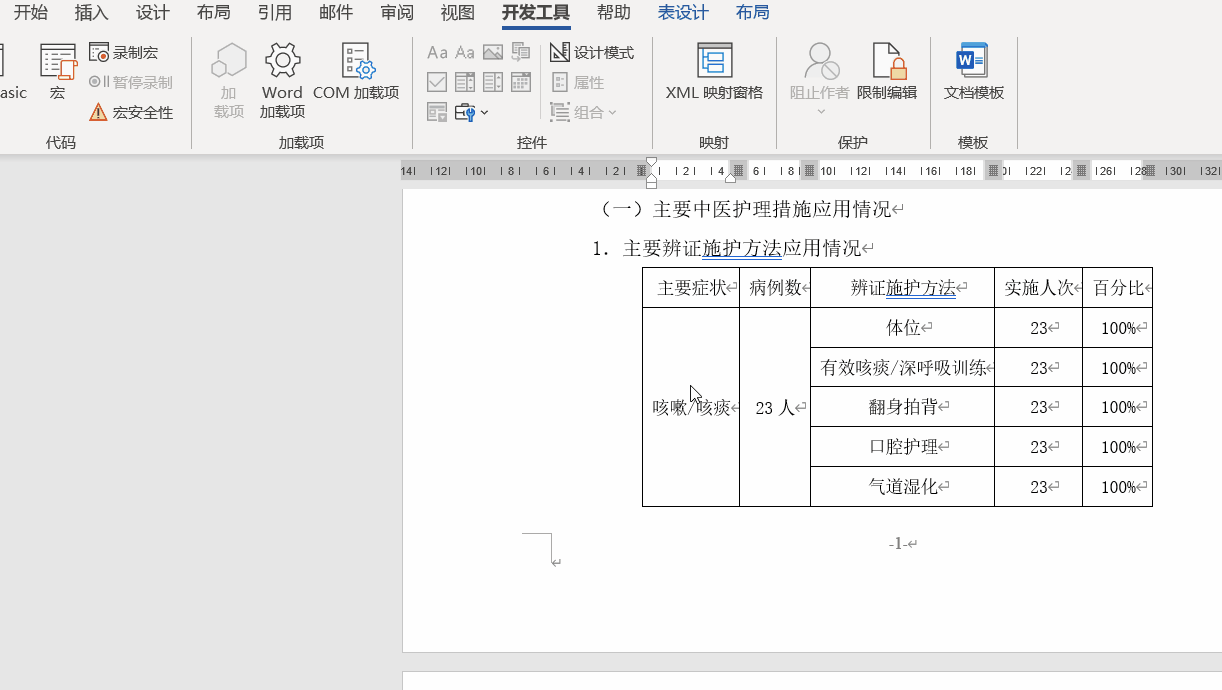
Task: Insert a picture content control
Action: (493, 52)
